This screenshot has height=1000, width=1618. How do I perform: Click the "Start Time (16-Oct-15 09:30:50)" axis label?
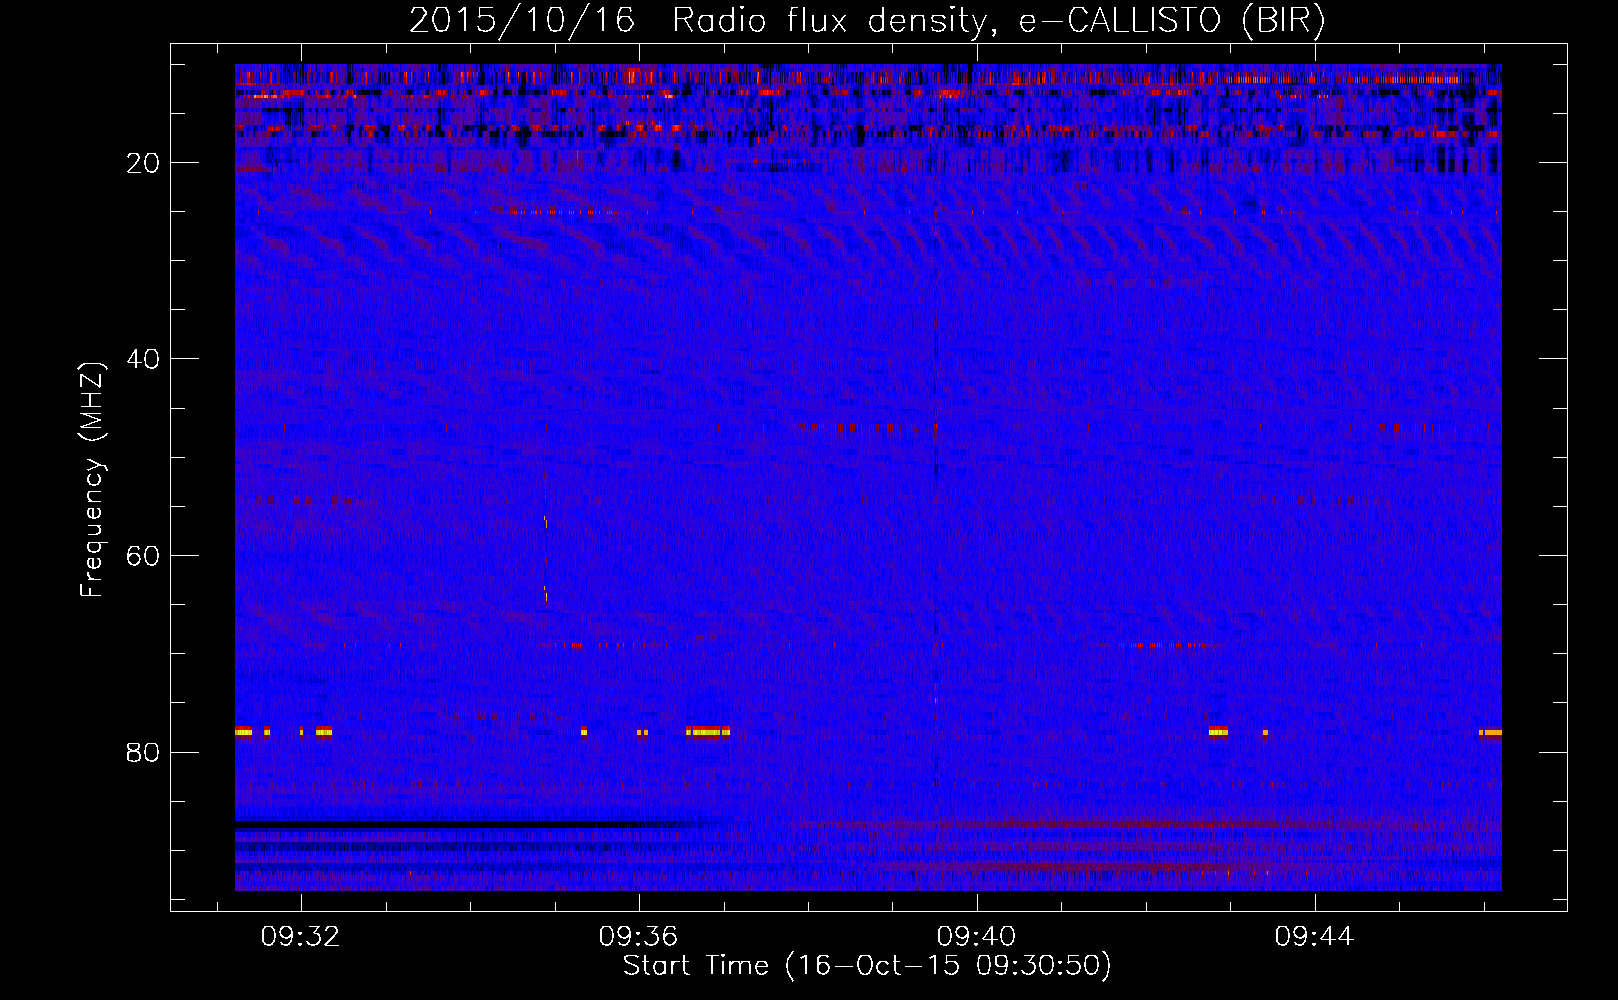(867, 966)
